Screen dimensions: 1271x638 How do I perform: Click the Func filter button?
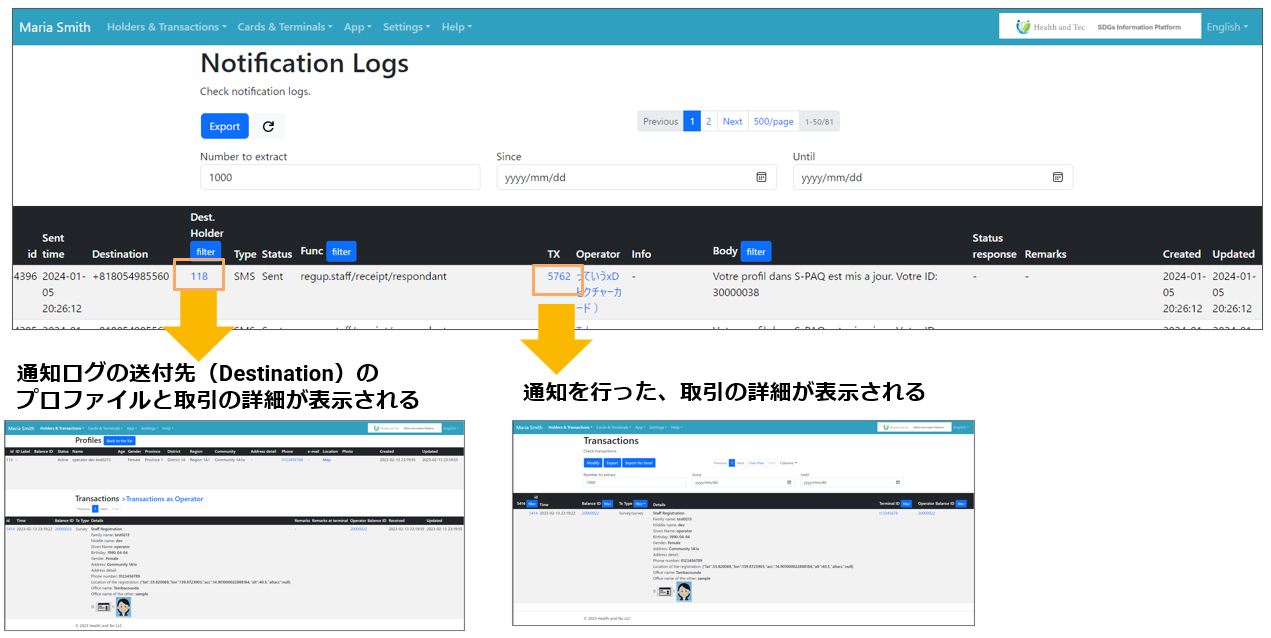pos(341,252)
